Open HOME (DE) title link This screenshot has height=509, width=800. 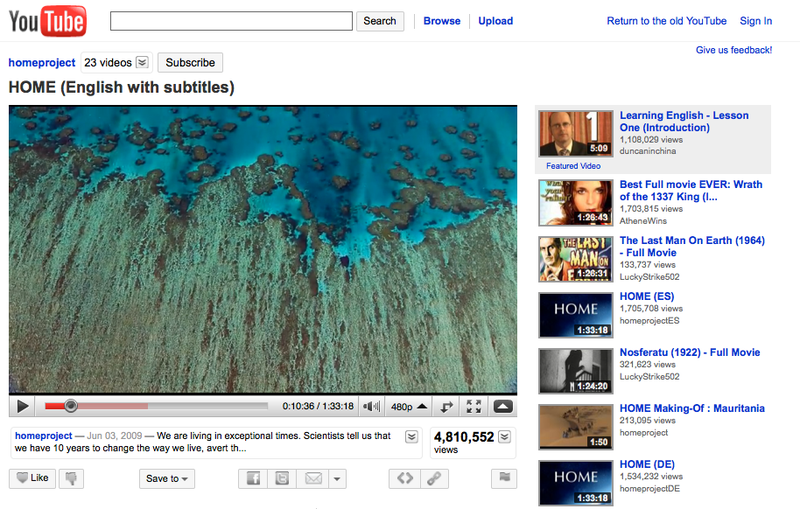click(x=647, y=464)
